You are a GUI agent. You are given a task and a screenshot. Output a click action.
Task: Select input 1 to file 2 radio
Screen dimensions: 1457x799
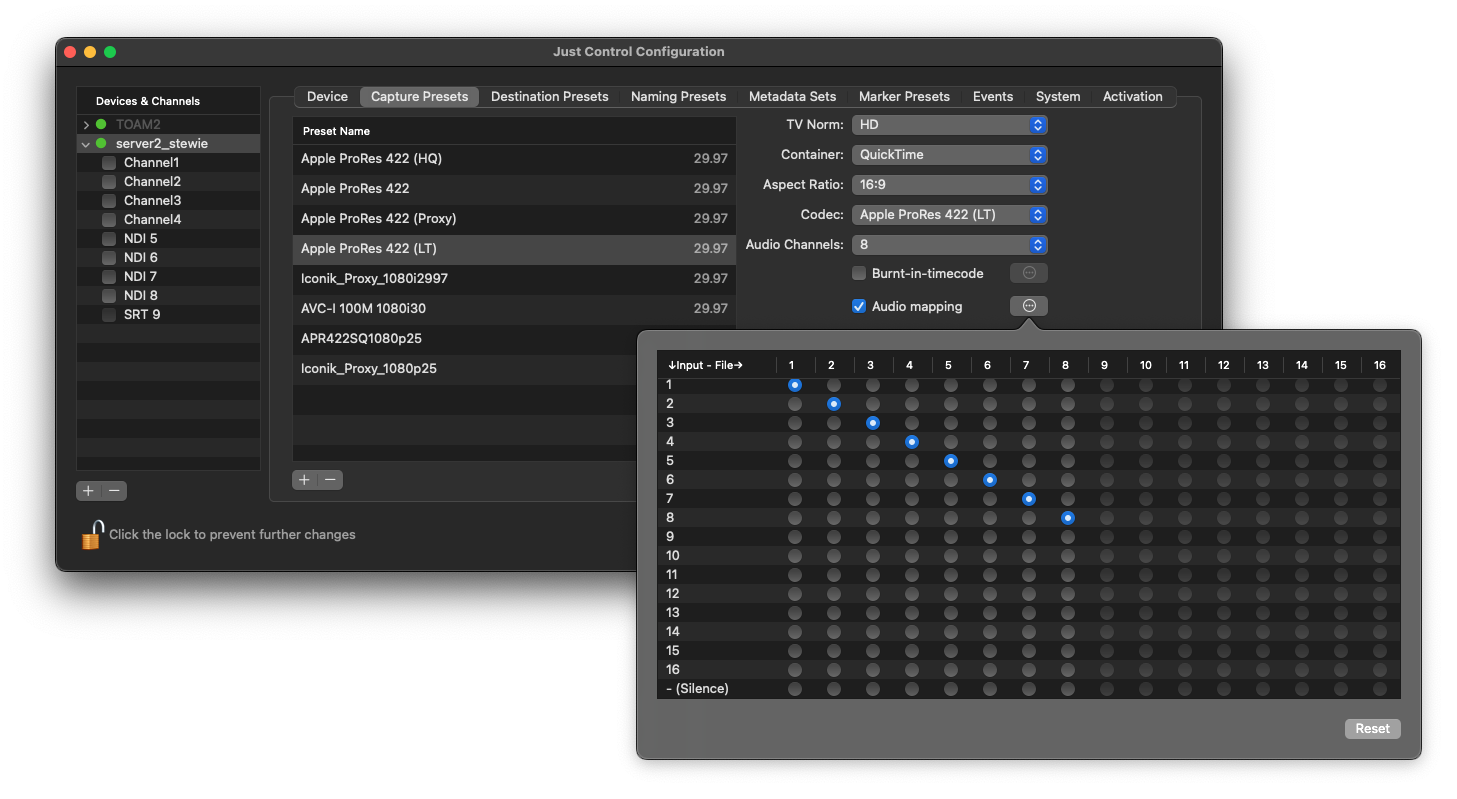point(834,385)
